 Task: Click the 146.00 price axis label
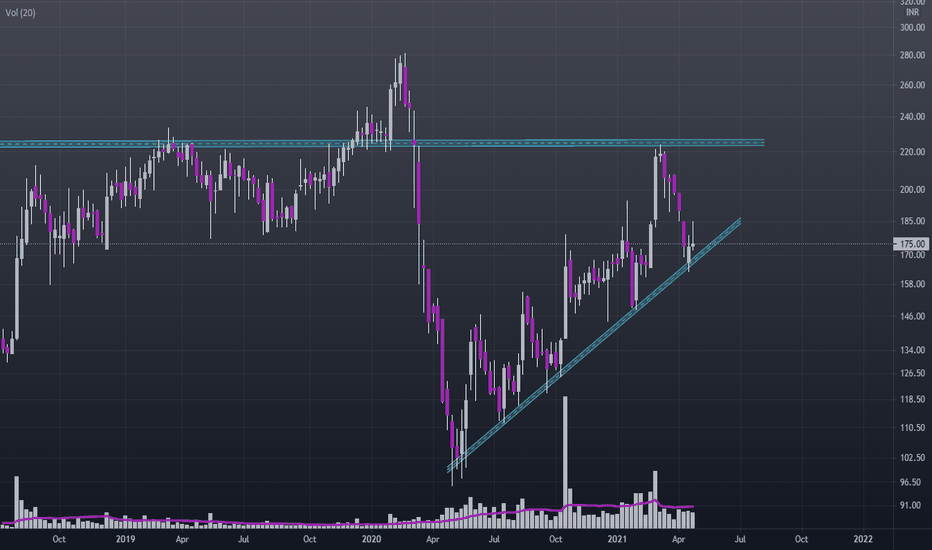(x=912, y=316)
